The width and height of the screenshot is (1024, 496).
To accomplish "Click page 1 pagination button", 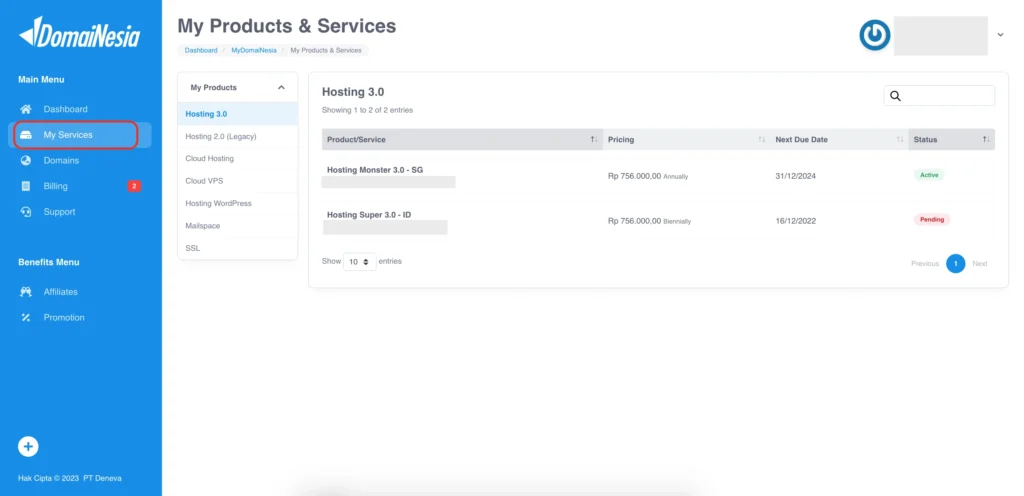I will coord(955,264).
